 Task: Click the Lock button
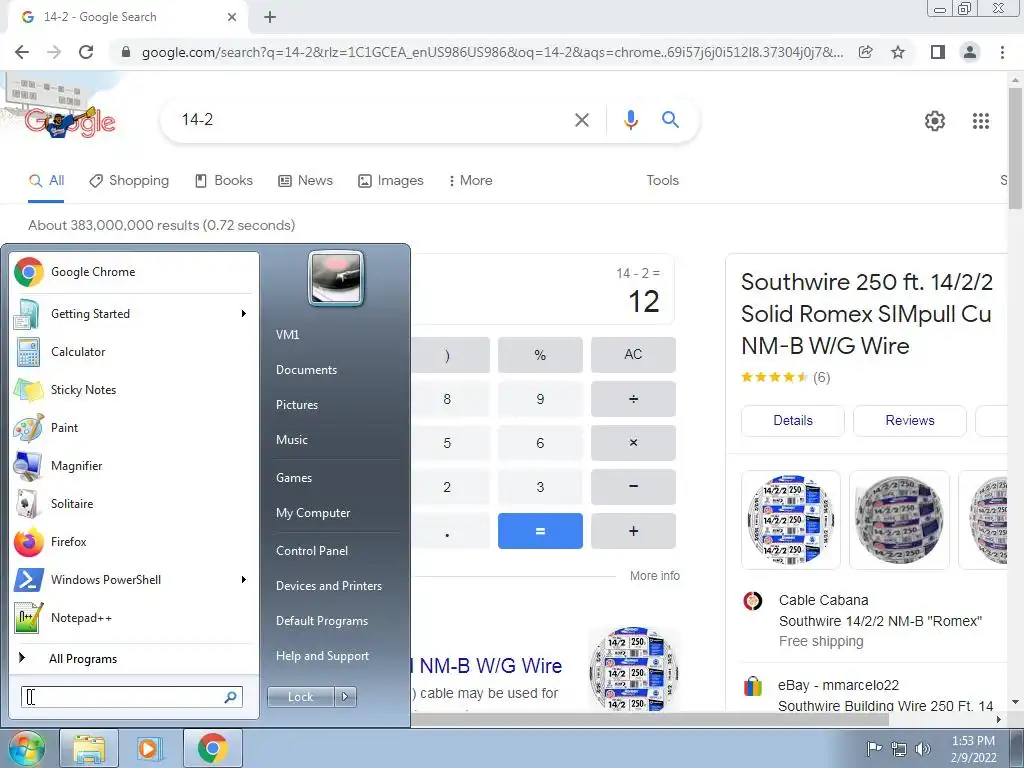click(x=300, y=697)
